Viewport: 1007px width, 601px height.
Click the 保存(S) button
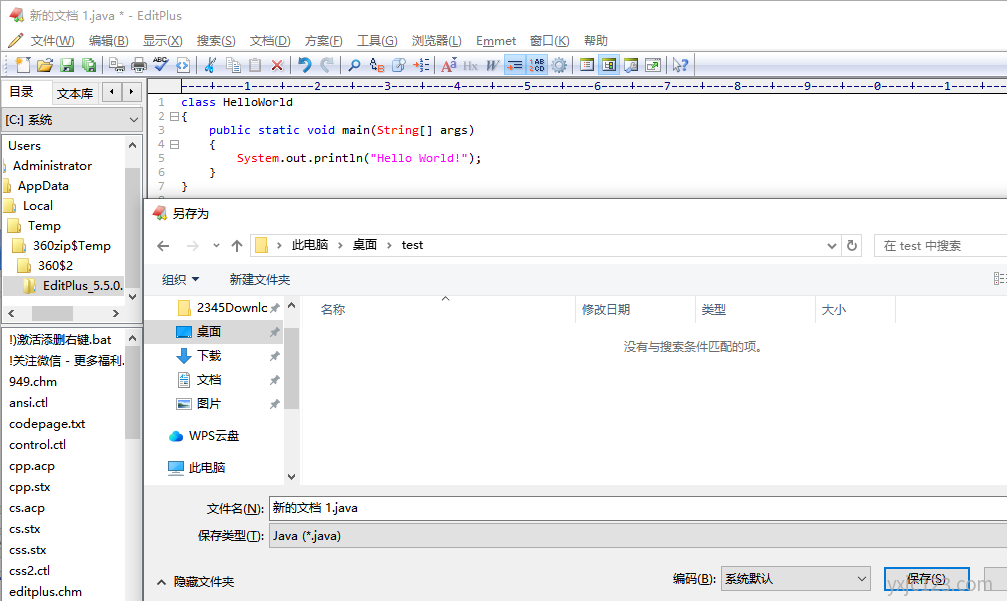click(x=926, y=579)
